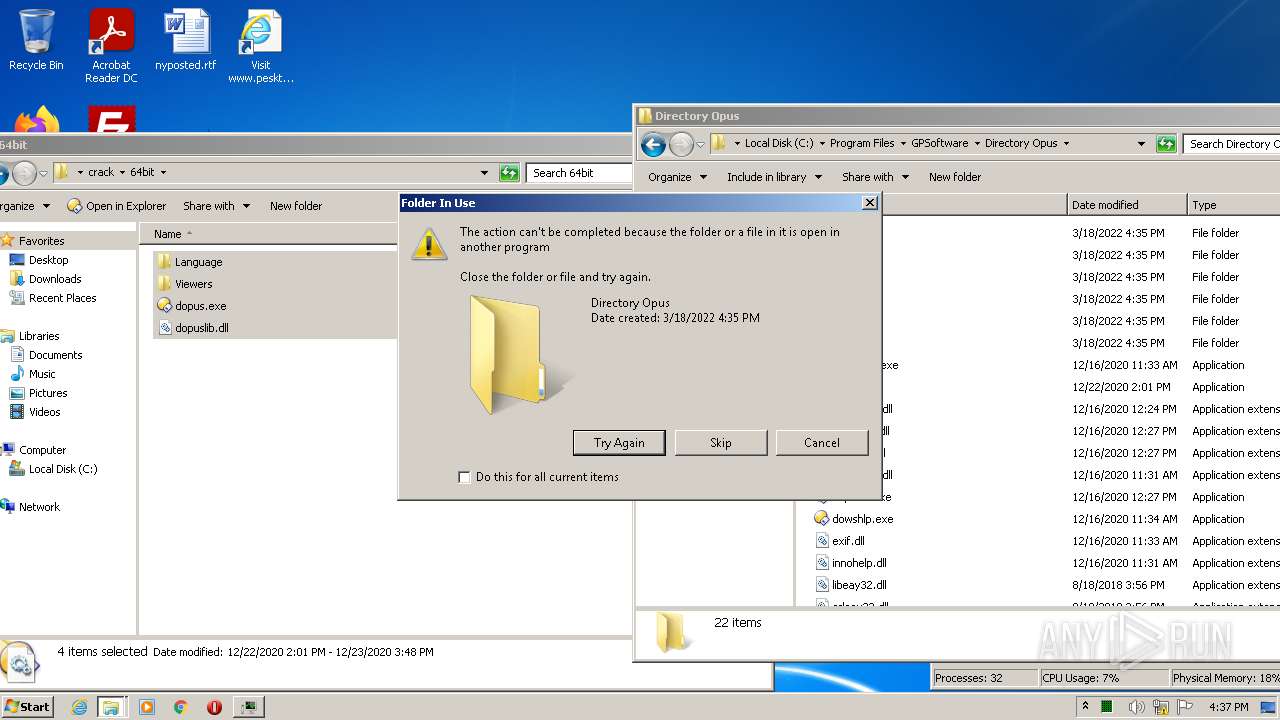1280x720 pixels.
Task: Click Cancel in Folder In Use dialog
Action: pyautogui.click(x=822, y=443)
